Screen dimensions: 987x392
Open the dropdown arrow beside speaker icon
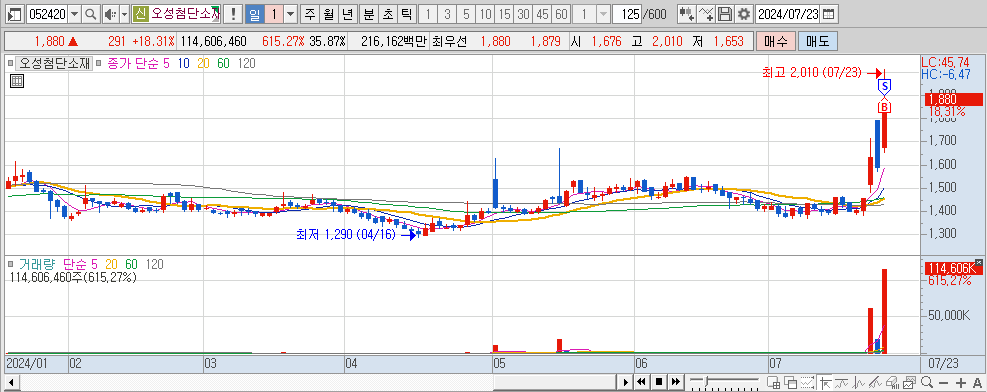tap(124, 14)
